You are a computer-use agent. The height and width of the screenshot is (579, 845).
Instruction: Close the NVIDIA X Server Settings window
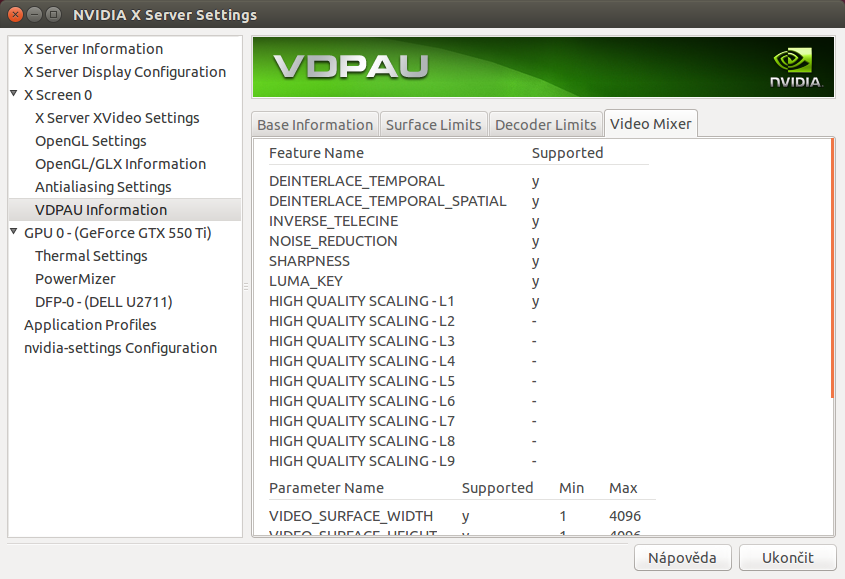[16, 15]
